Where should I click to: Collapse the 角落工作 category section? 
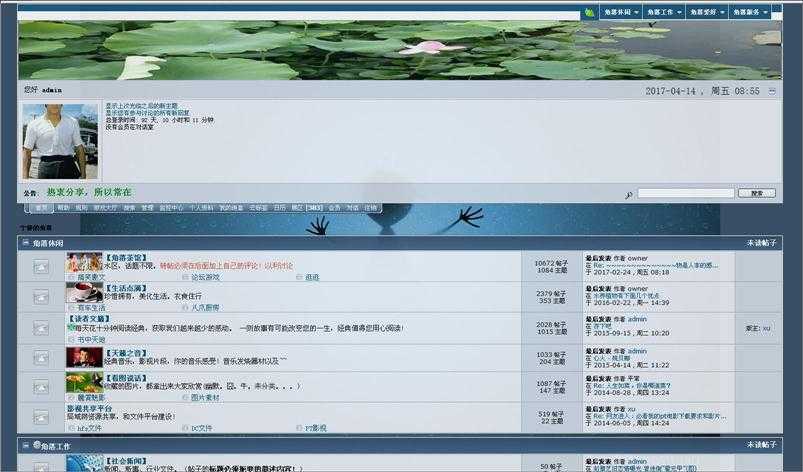tap(25, 446)
